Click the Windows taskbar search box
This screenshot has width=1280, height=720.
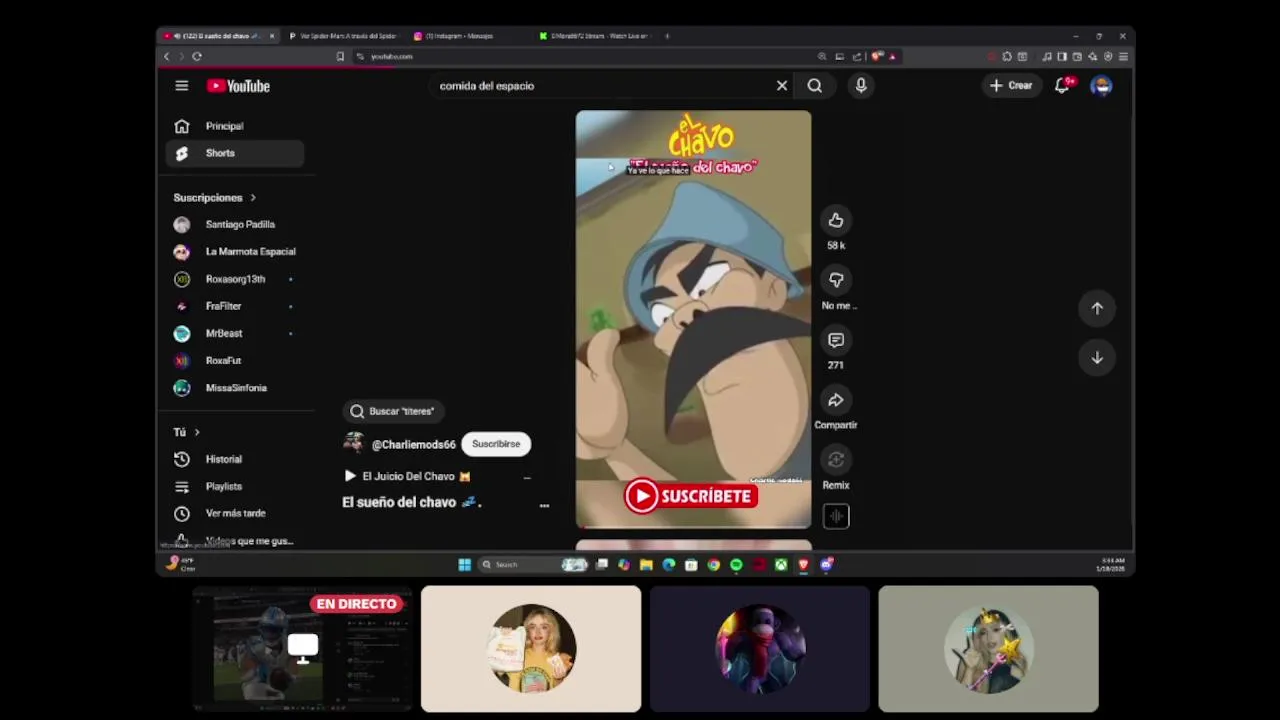coord(530,565)
